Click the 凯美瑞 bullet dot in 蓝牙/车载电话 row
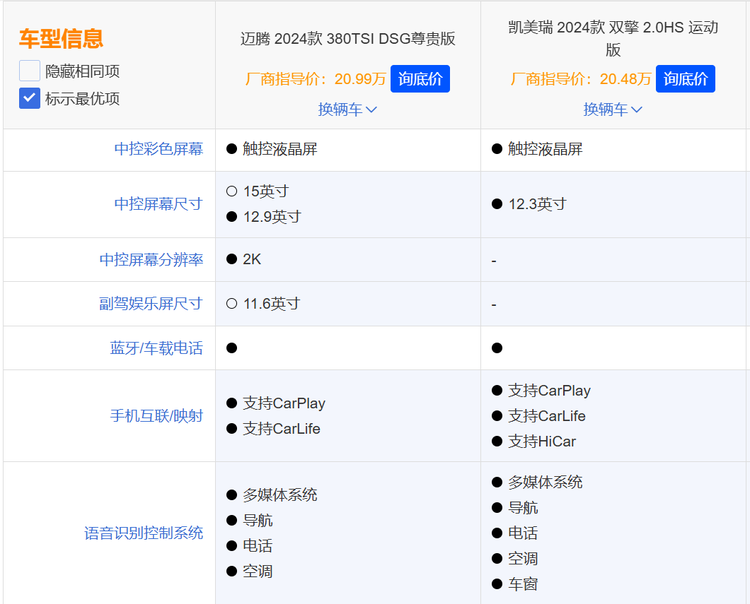The width and height of the screenshot is (750, 604). 497,348
